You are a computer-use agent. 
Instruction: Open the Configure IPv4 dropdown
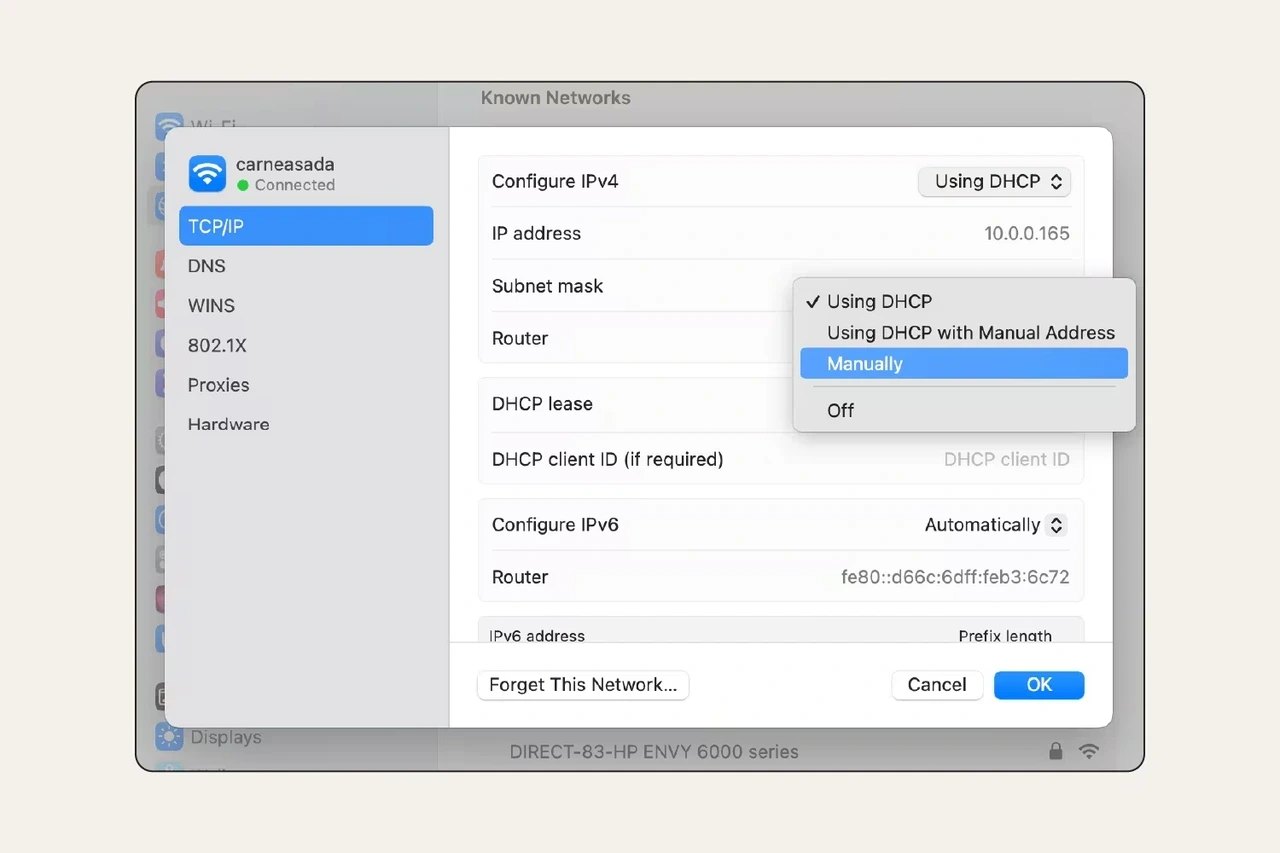tap(994, 181)
